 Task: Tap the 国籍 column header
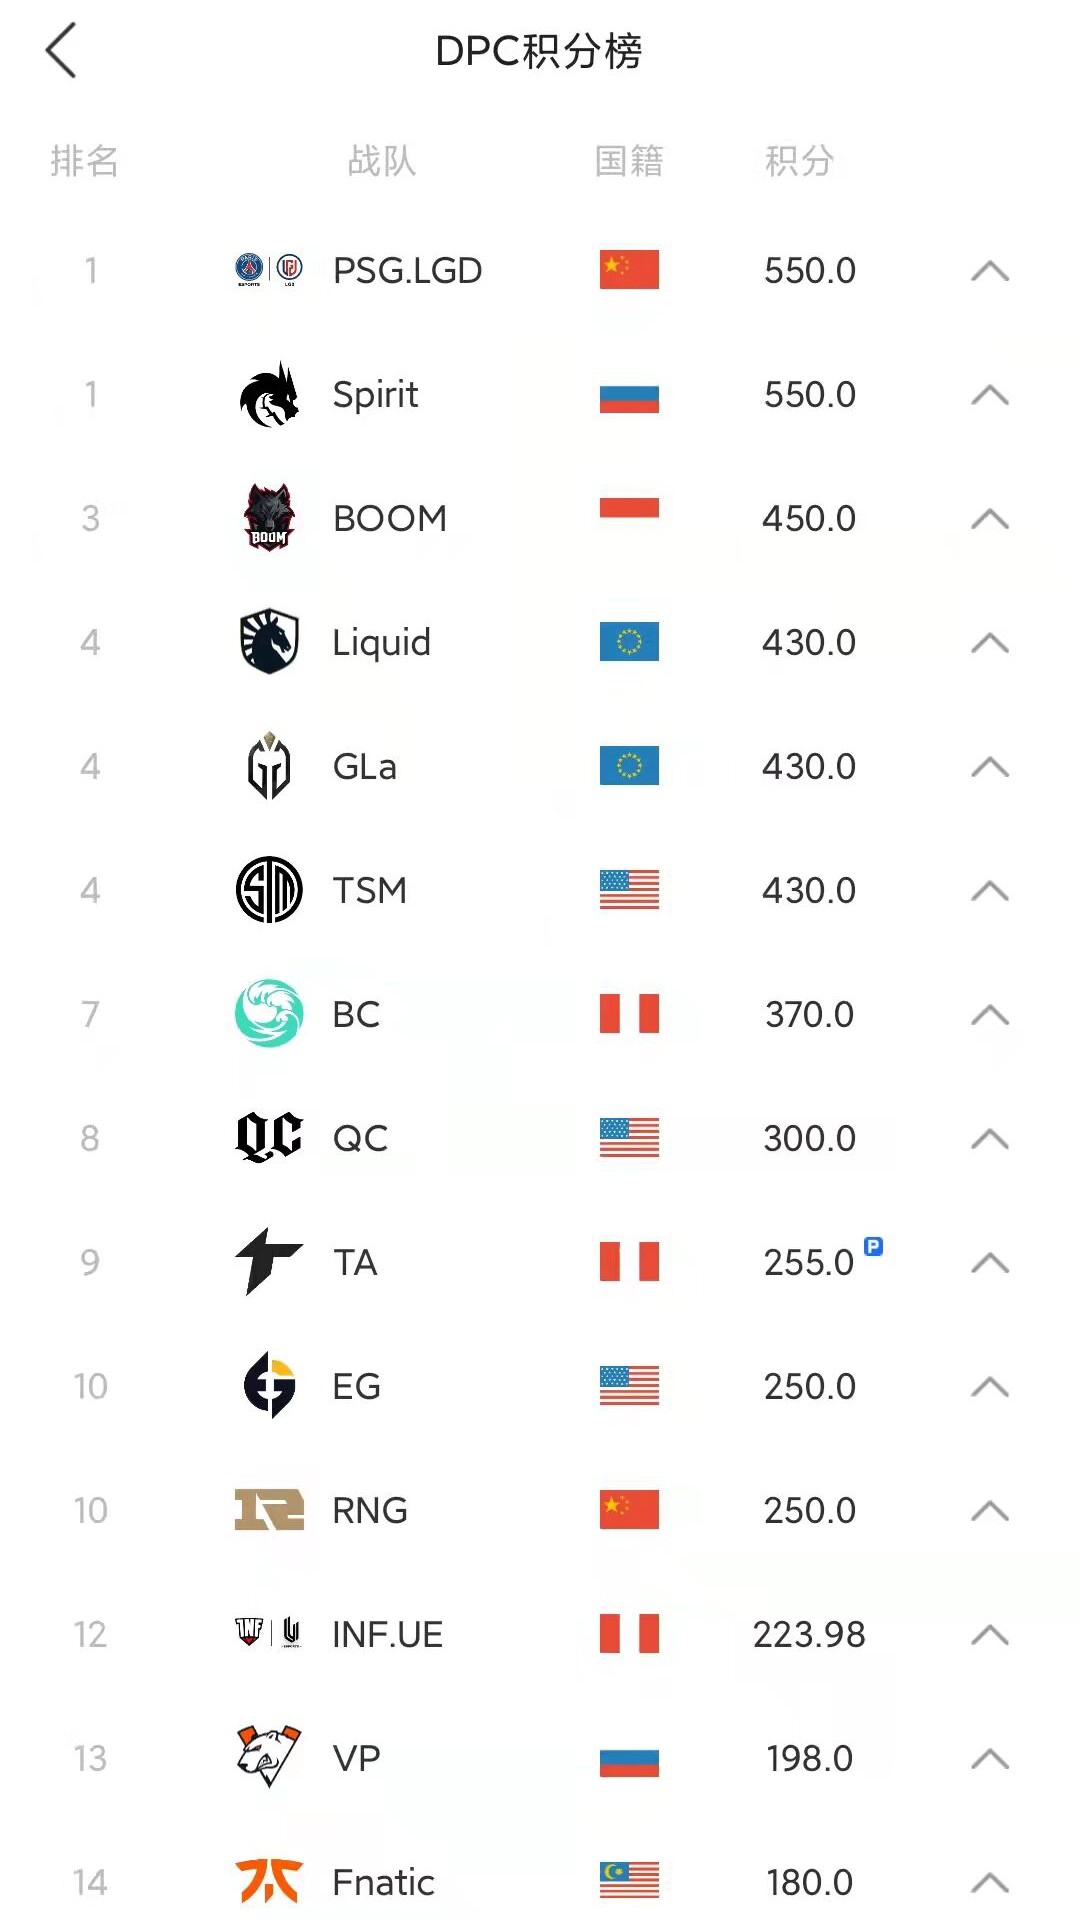click(629, 161)
